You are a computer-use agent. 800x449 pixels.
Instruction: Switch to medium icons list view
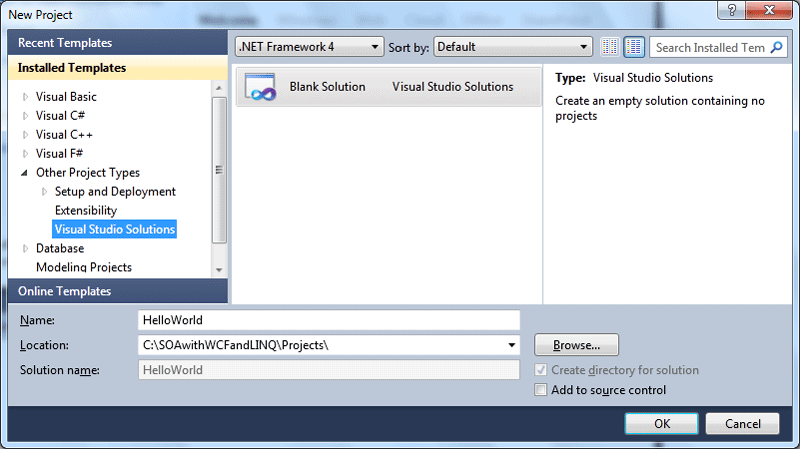[x=634, y=47]
